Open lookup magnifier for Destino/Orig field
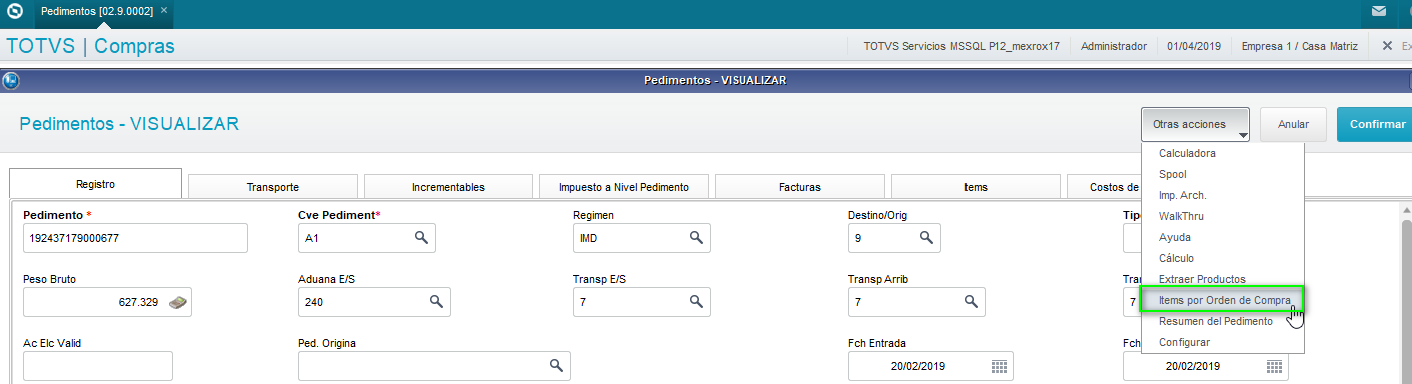This screenshot has width=1412, height=384. (926, 238)
